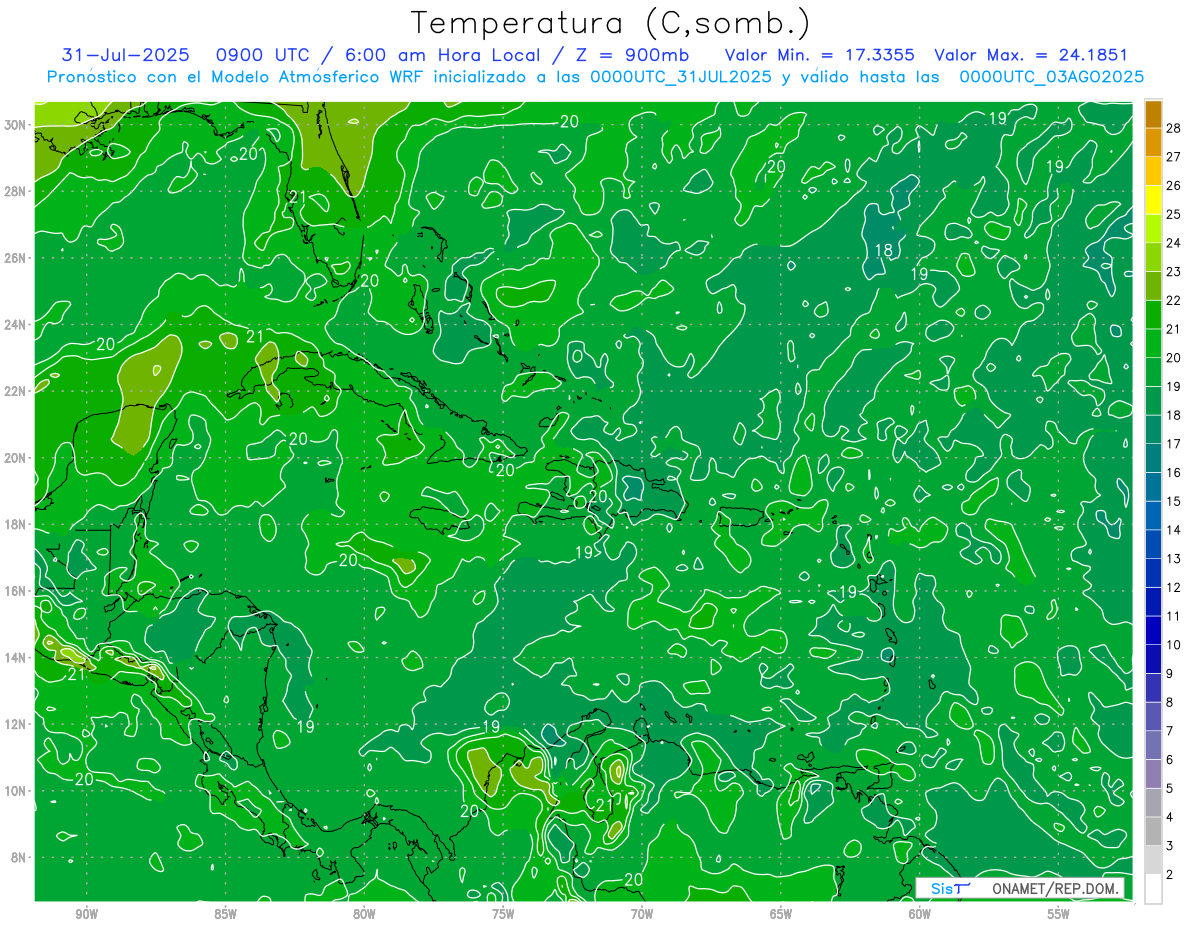Viewport: 1200px width, 927px height.
Task: Click the '75W' longitude axis label
Action: [503, 915]
